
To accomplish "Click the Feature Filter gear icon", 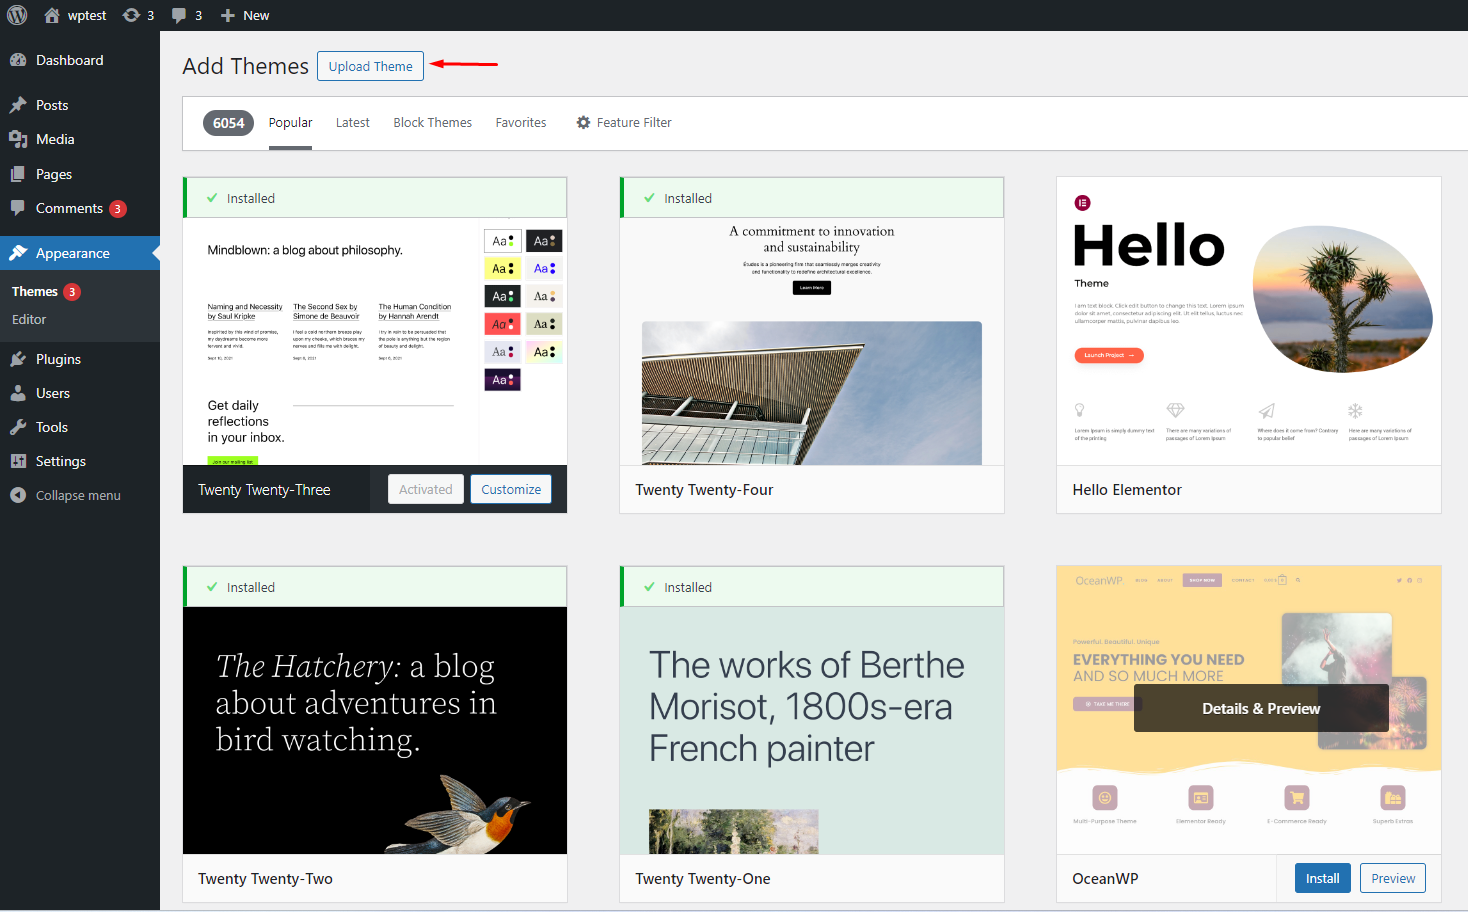I will tap(583, 122).
